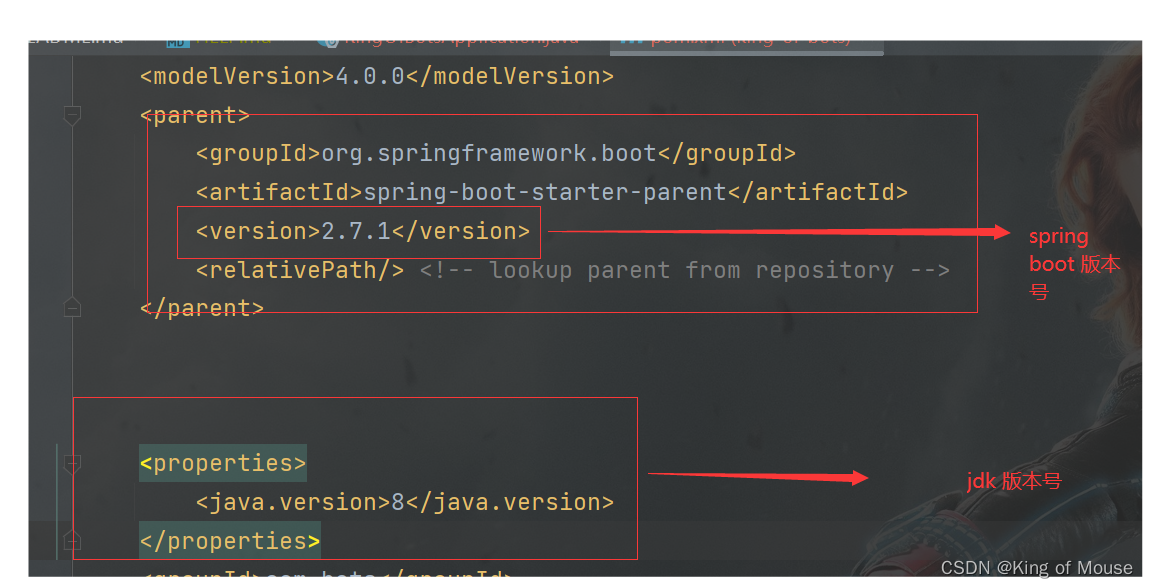
Task: Click the highlighted </properties> closing tag
Action: pos(230,541)
